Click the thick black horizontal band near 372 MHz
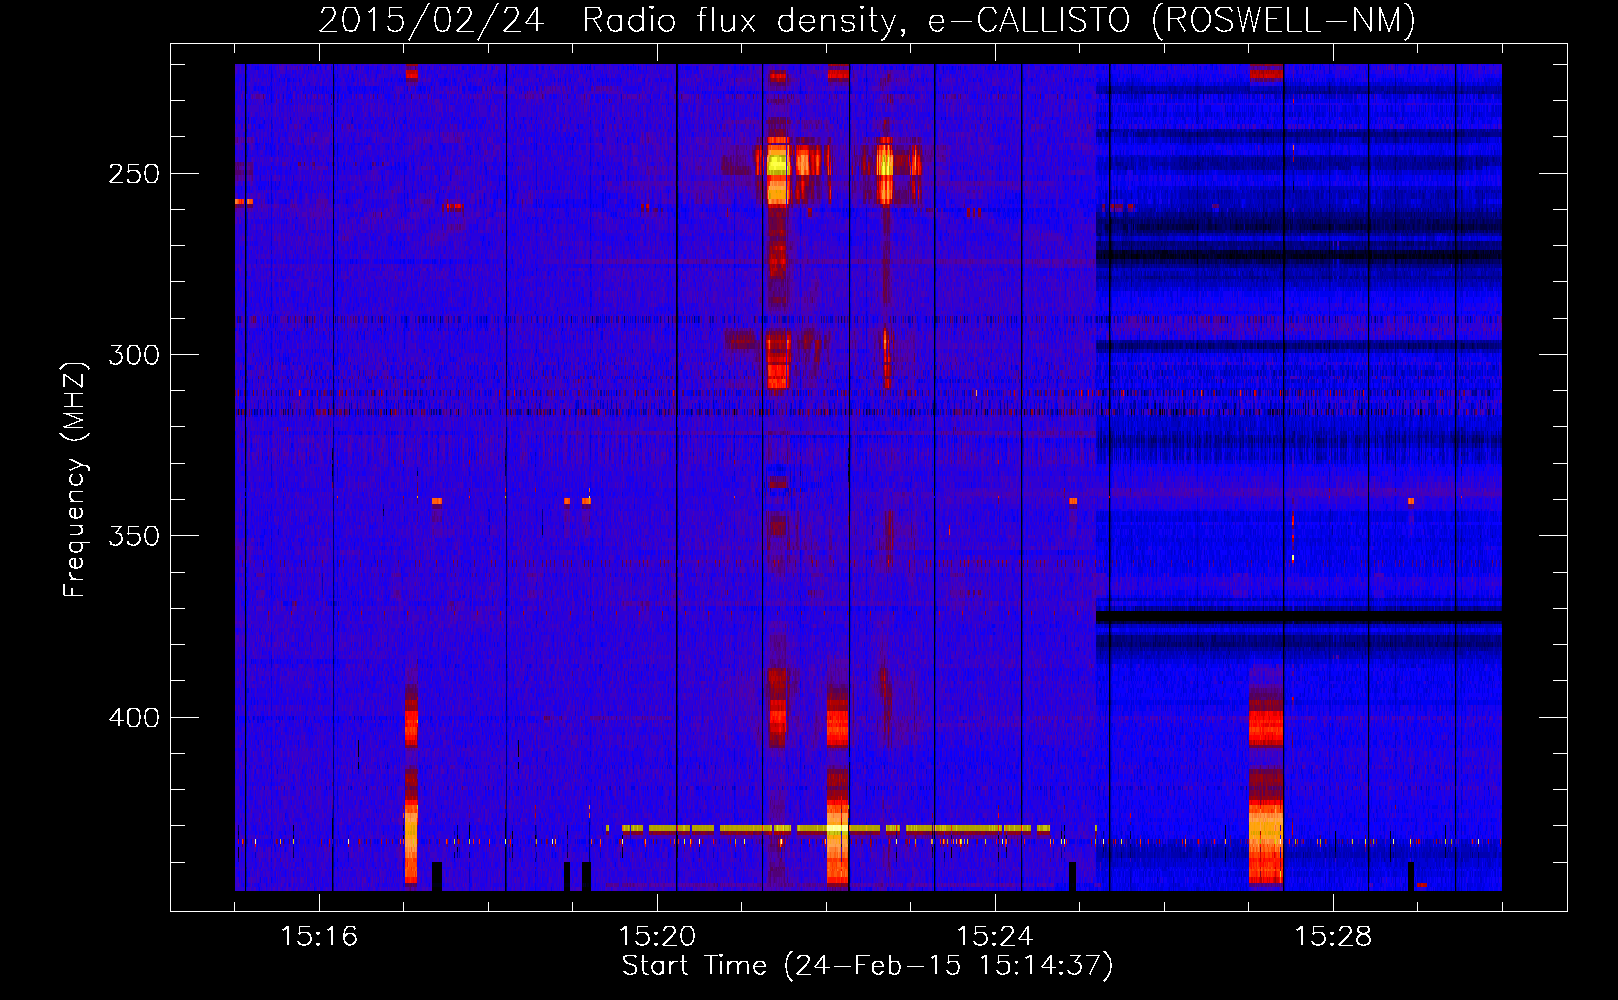Image resolution: width=1618 pixels, height=1000 pixels. [1299, 617]
